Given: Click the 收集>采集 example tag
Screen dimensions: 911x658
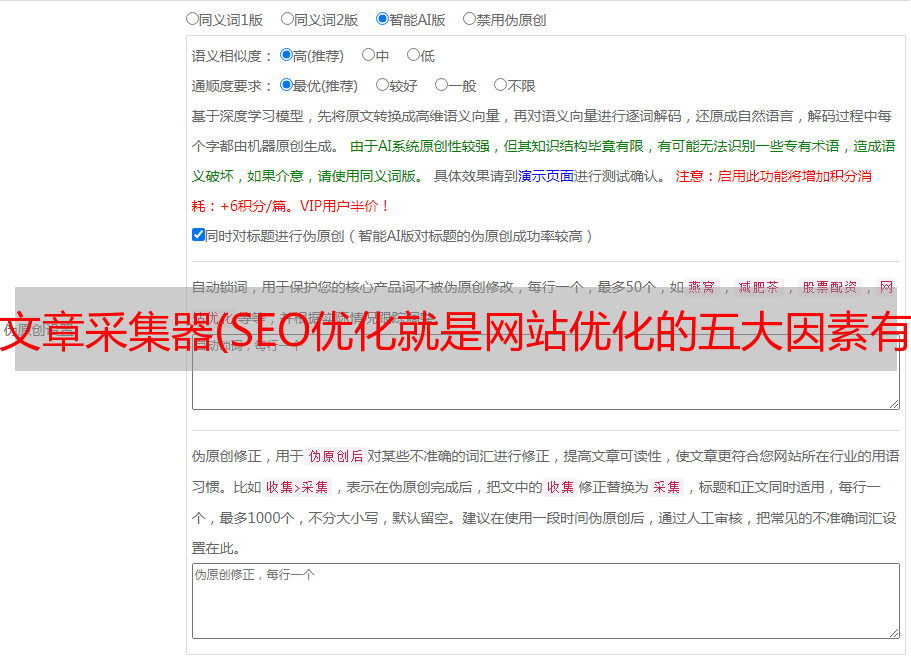Looking at the screenshot, I should [x=297, y=487].
